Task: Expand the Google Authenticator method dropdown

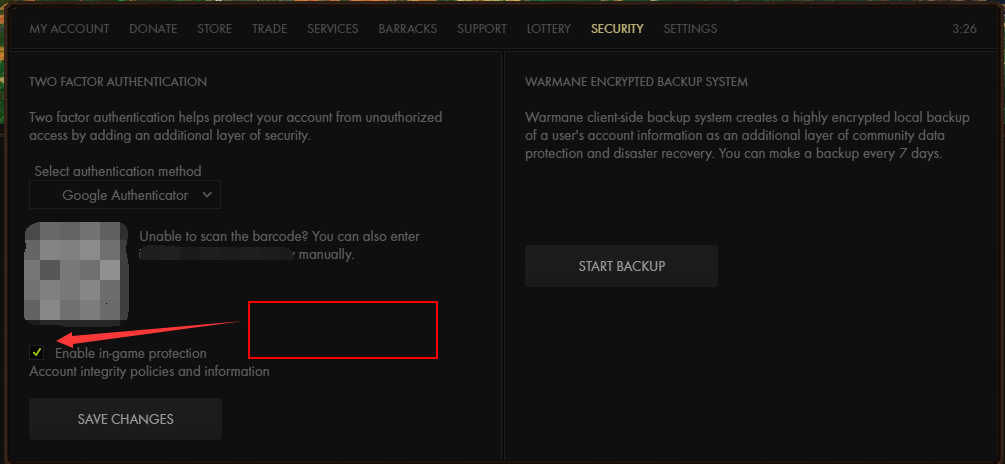Action: pyautogui.click(x=125, y=195)
